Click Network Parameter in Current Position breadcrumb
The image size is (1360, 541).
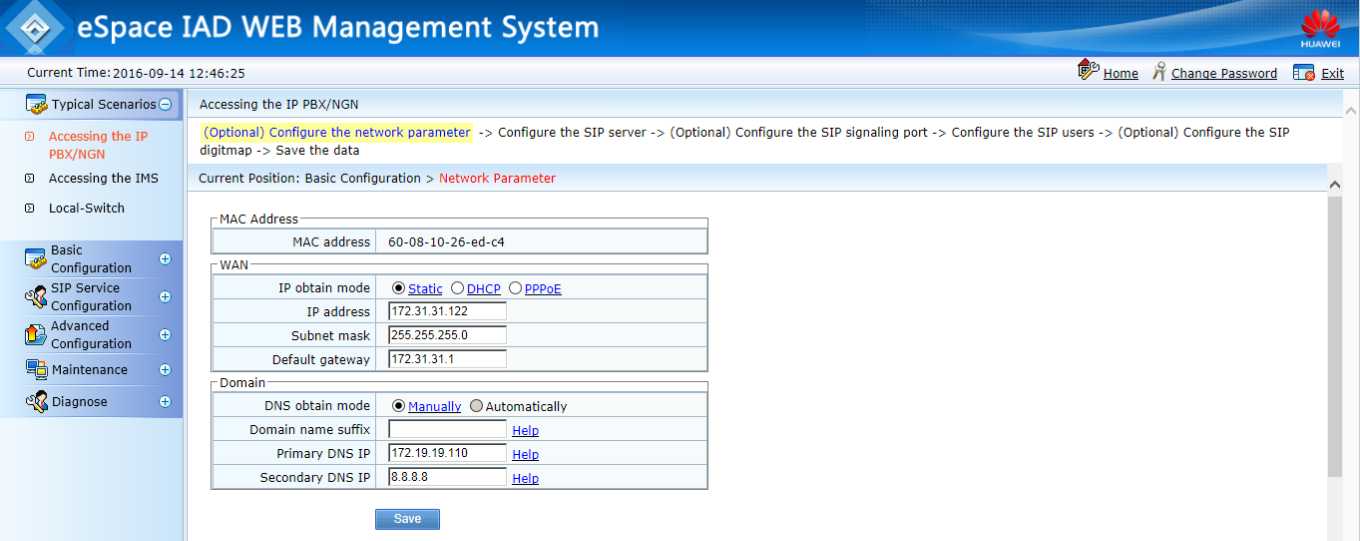click(497, 178)
